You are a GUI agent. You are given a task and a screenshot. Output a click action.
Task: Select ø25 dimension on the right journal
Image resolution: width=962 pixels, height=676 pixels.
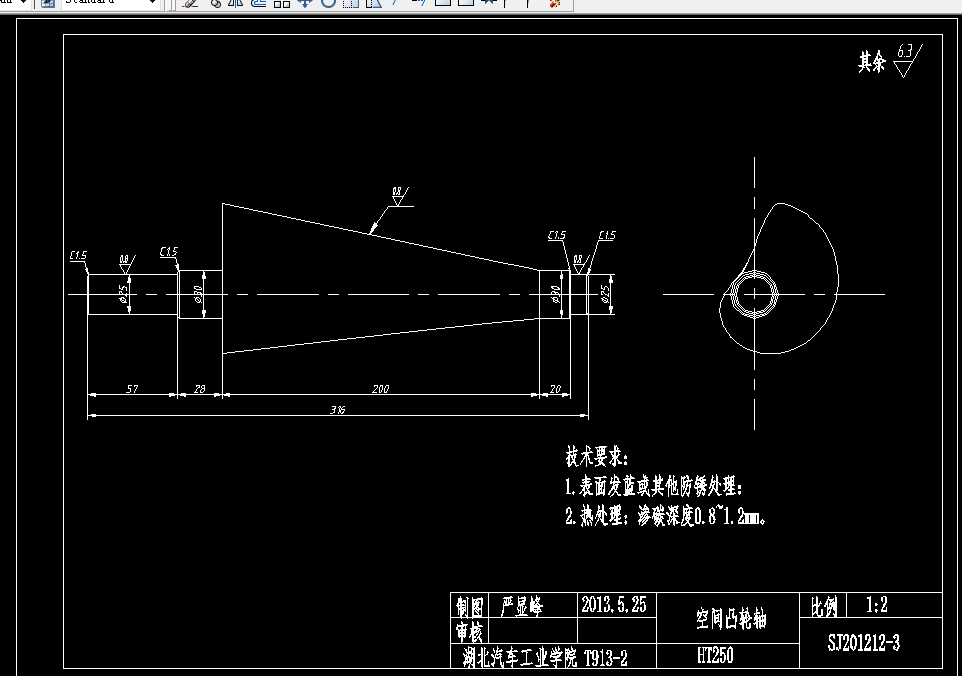click(606, 294)
